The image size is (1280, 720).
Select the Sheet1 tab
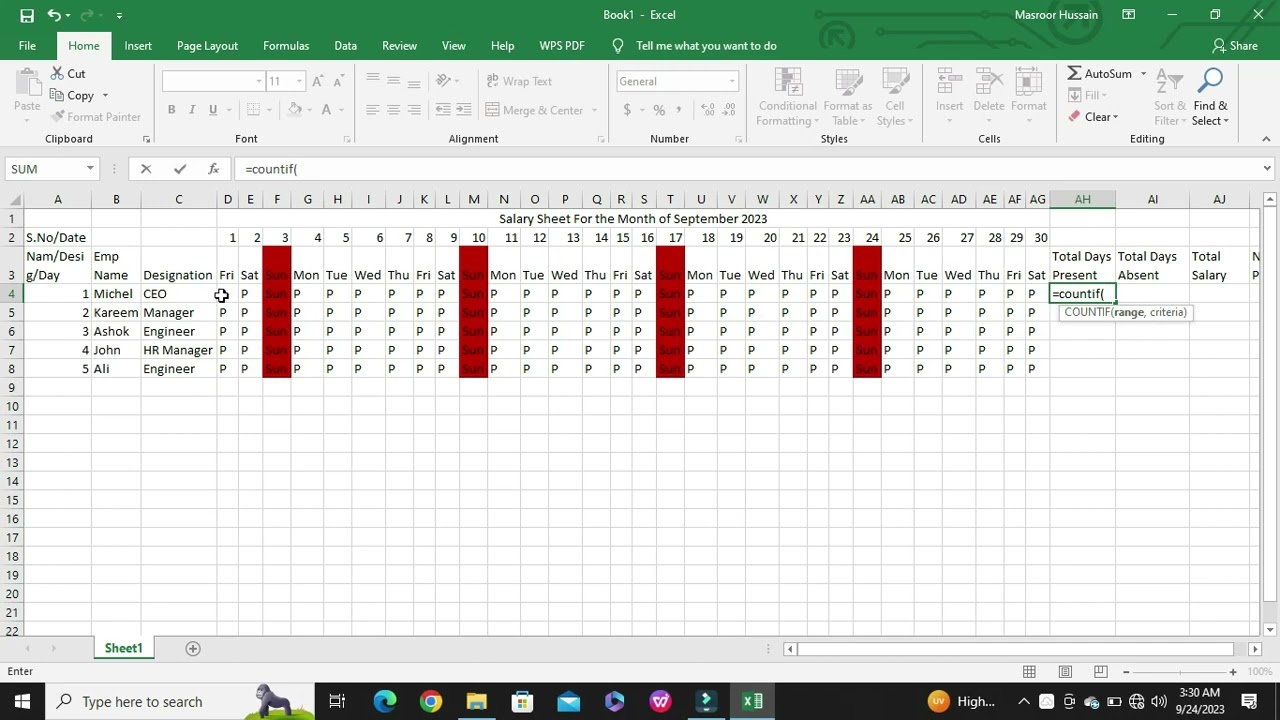point(124,649)
